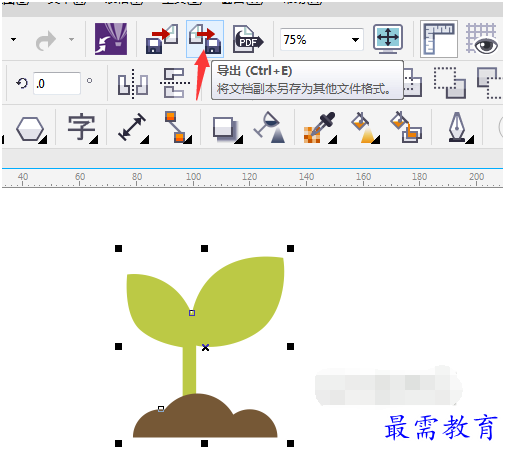This screenshot has height=459, width=506.
Task: Open the 75% zoom level dropdown arrow
Action: click(355, 40)
